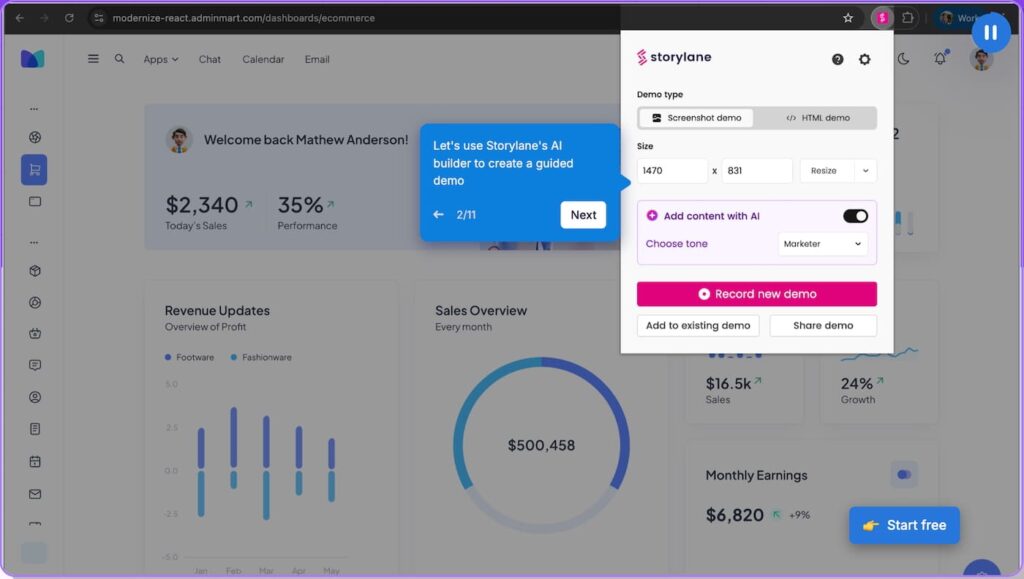The width and height of the screenshot is (1024, 579).
Task: Click Record new demo button
Action: pyautogui.click(x=757, y=294)
